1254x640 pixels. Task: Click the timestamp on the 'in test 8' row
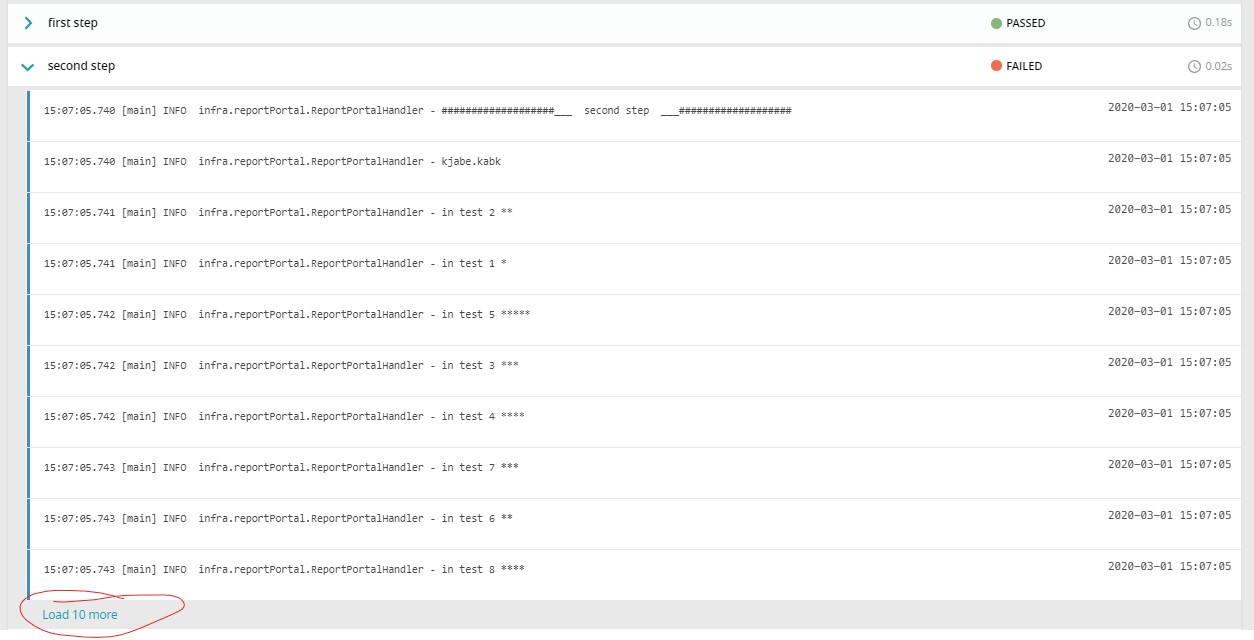coord(1169,567)
